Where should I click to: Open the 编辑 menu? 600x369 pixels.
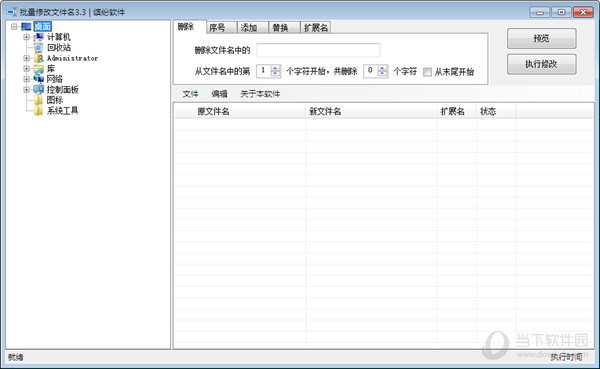(219, 94)
